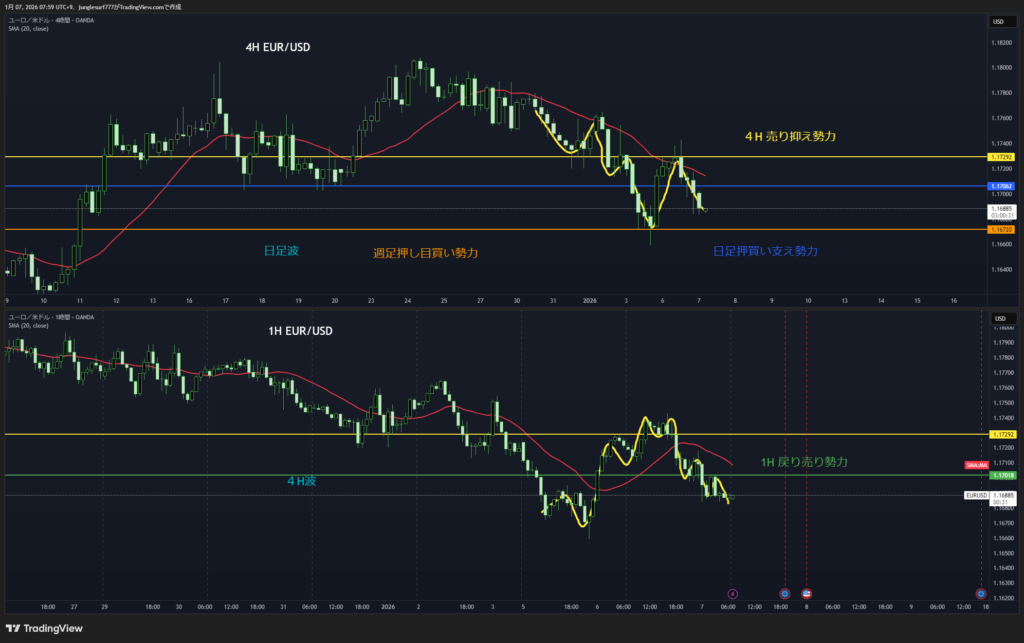This screenshot has width=1024, height=643.
Task: Select the blue 1.17062 price label
Action: pyautogui.click(x=1000, y=186)
